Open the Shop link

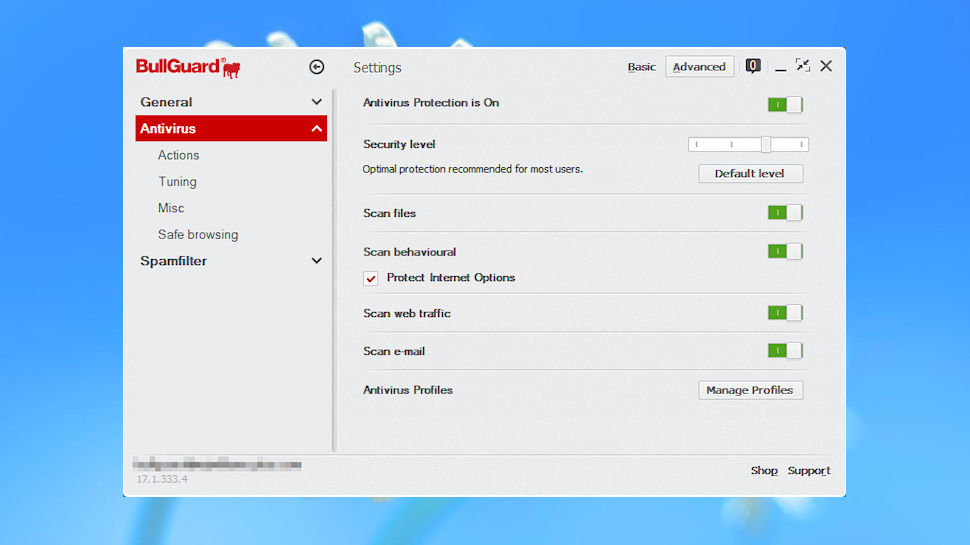[764, 471]
